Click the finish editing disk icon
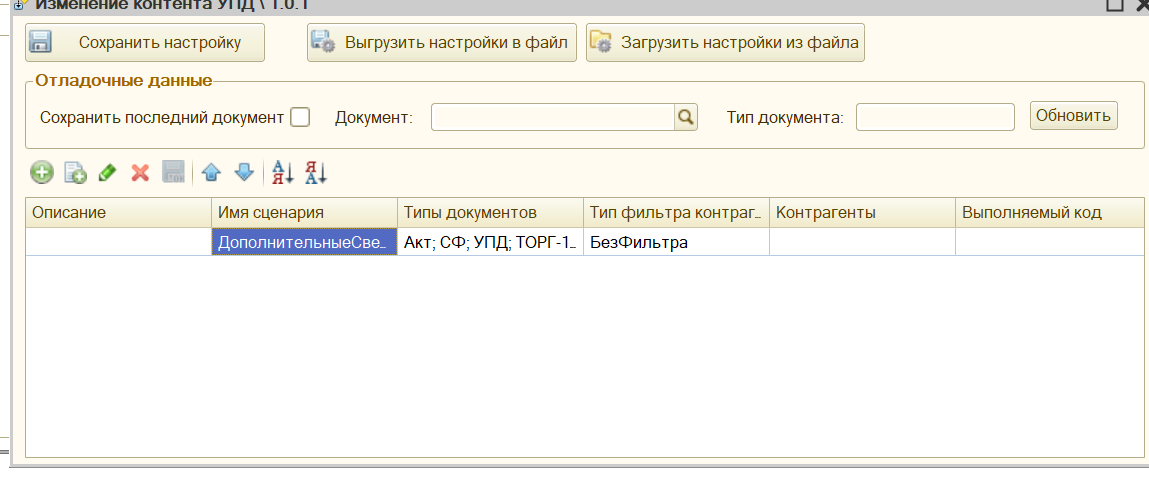Viewport: 1149px width, 478px height. click(173, 173)
